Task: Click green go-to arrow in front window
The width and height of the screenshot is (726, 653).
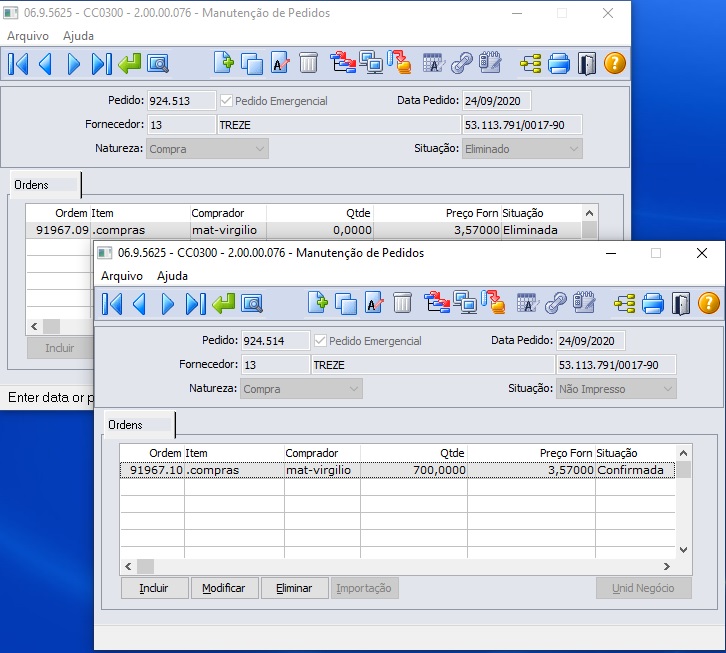Action: (x=224, y=304)
